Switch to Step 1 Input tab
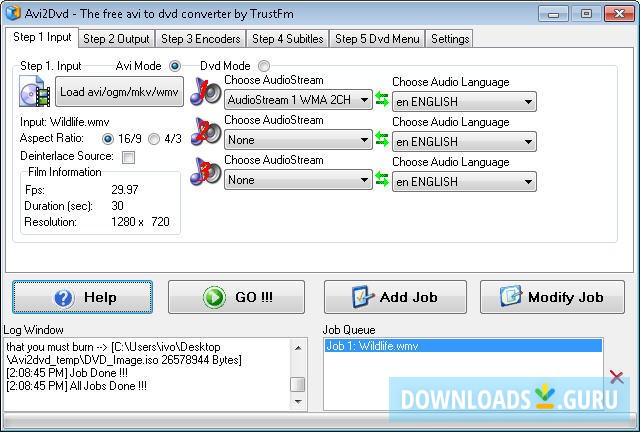640x432 pixels. [42, 37]
